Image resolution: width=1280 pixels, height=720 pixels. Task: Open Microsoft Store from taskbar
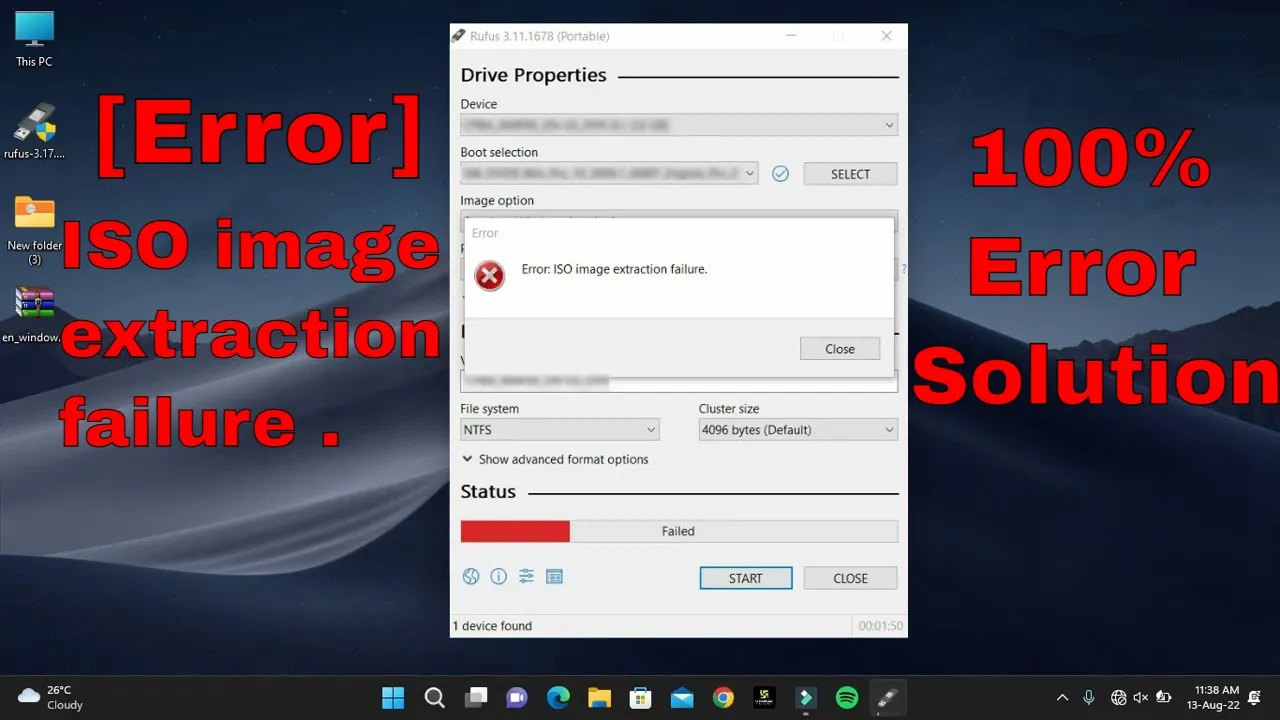click(641, 697)
